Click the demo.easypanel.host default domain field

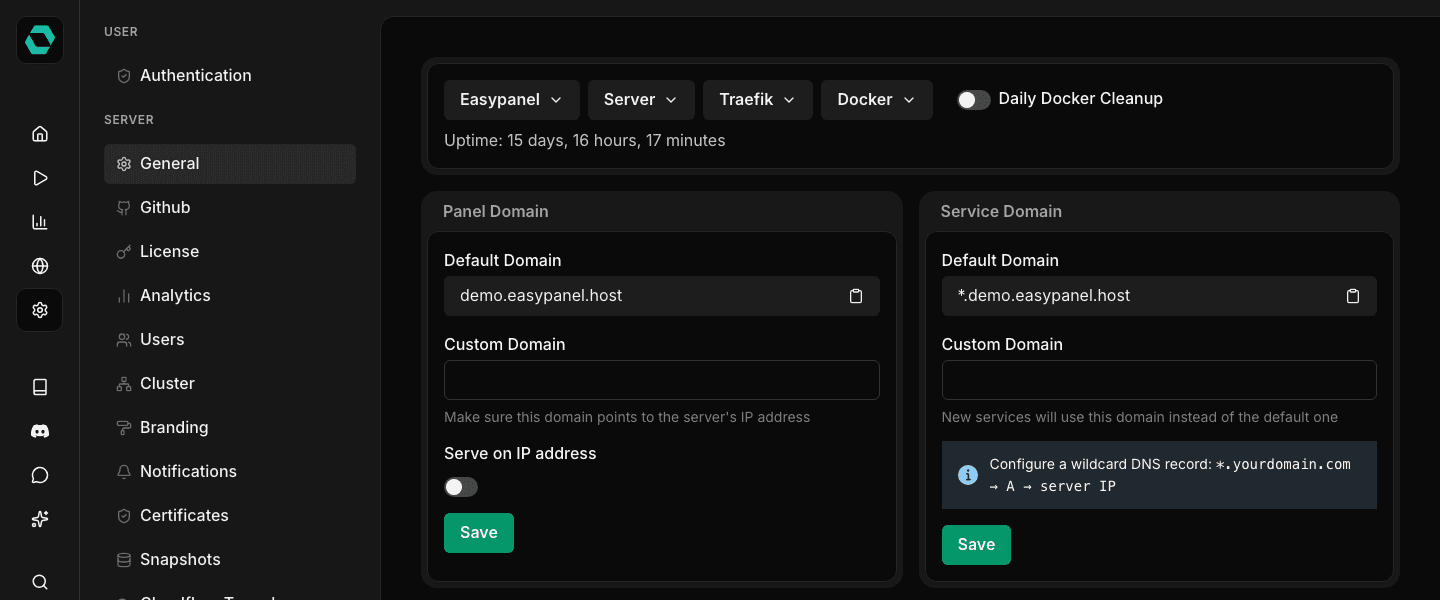662,296
